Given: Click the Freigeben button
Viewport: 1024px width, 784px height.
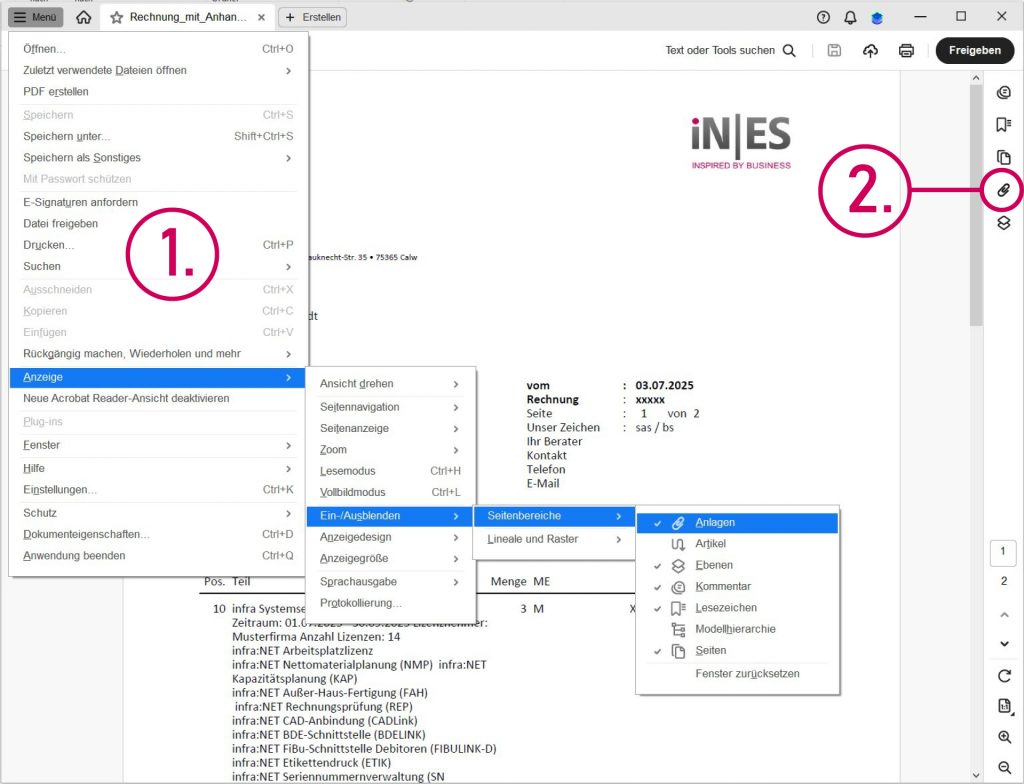Looking at the screenshot, I should pyautogui.click(x=974, y=51).
